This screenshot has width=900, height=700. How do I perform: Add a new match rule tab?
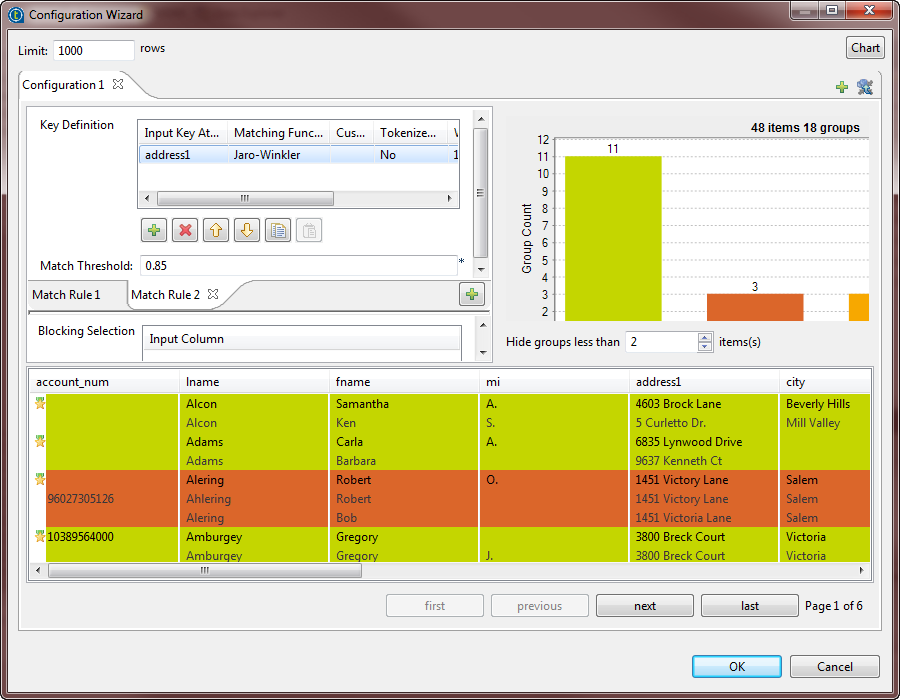coord(472,294)
